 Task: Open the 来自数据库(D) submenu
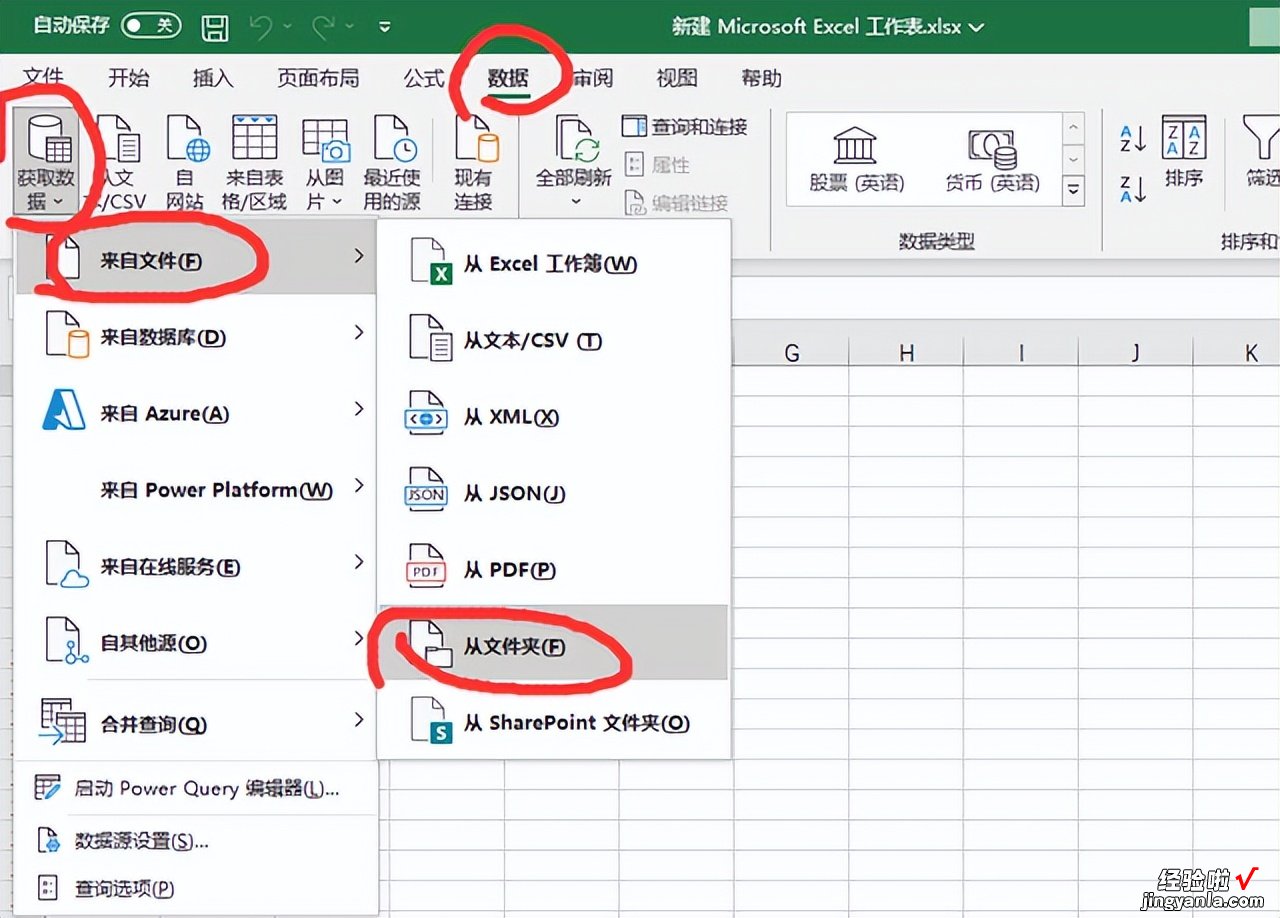(197, 337)
